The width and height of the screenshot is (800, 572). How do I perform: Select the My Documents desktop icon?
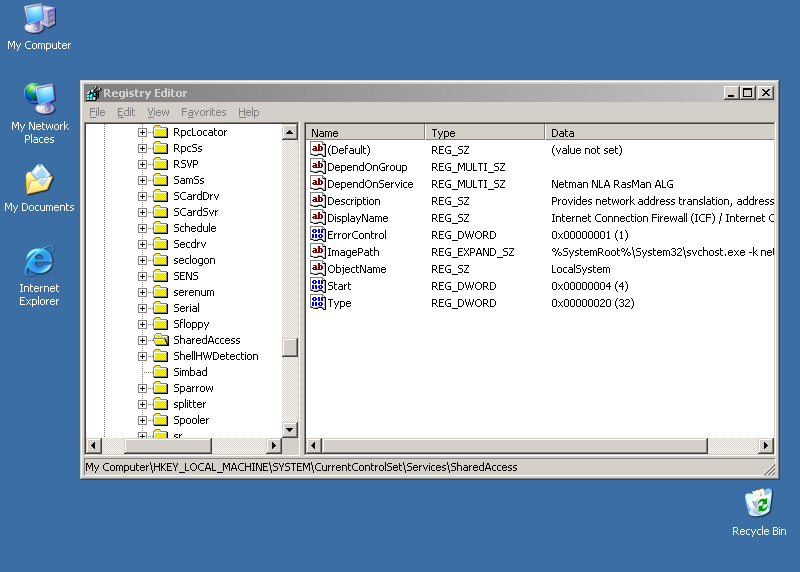click(x=39, y=188)
